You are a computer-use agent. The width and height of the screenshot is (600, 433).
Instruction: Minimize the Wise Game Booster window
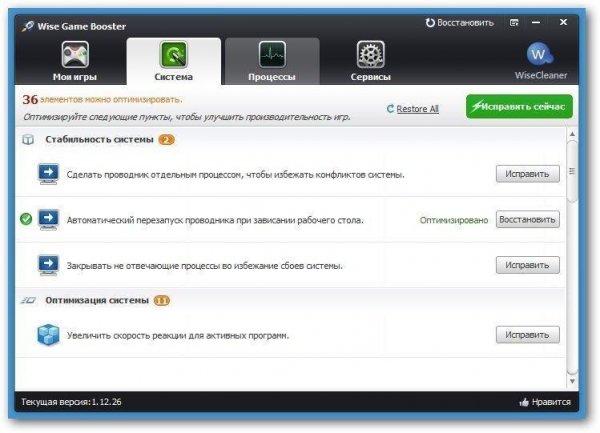pos(536,23)
